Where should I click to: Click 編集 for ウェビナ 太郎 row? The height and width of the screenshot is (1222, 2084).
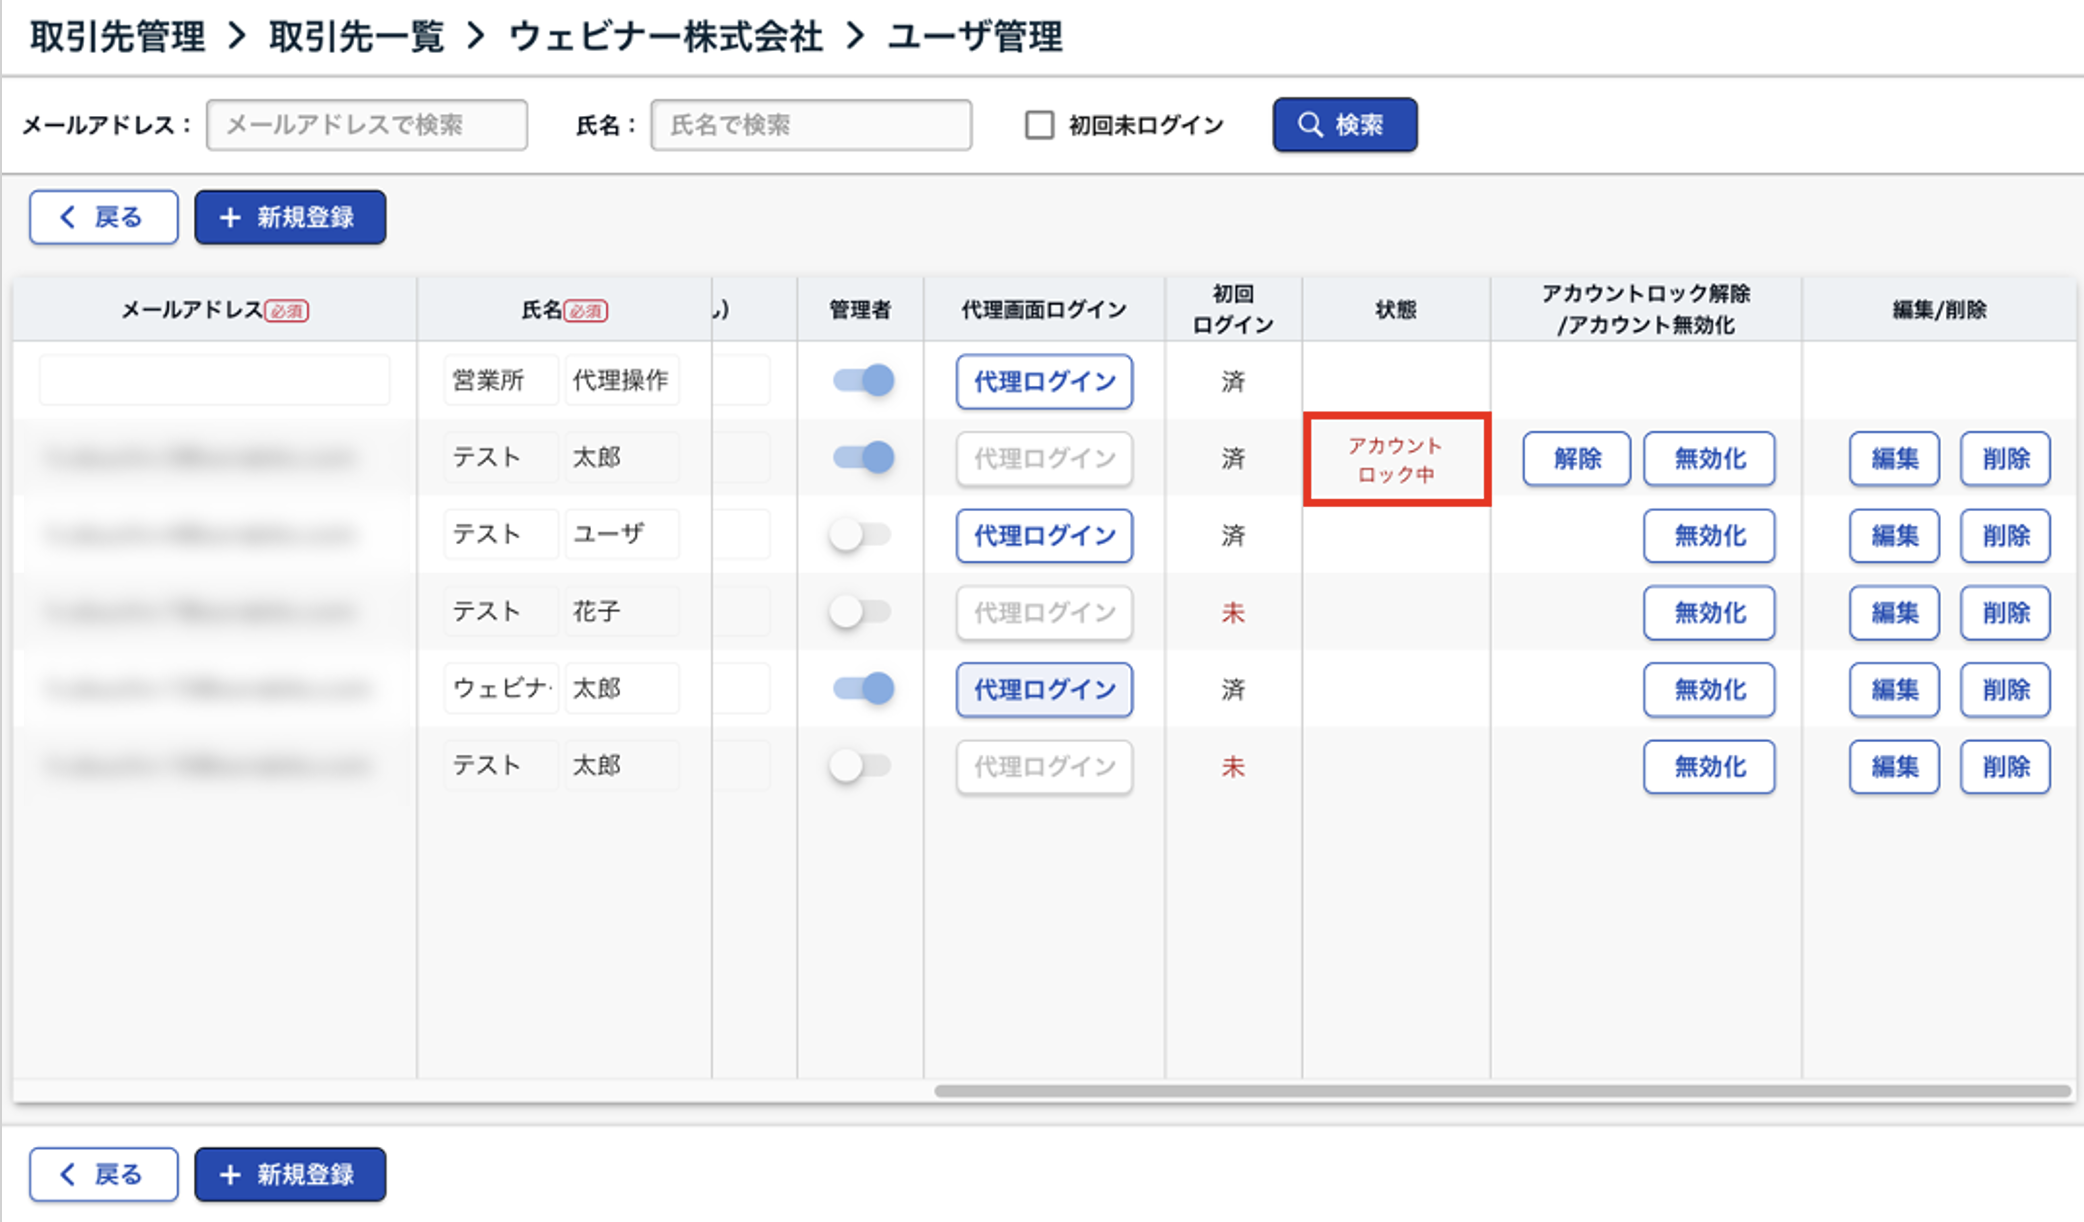pyautogui.click(x=1894, y=690)
